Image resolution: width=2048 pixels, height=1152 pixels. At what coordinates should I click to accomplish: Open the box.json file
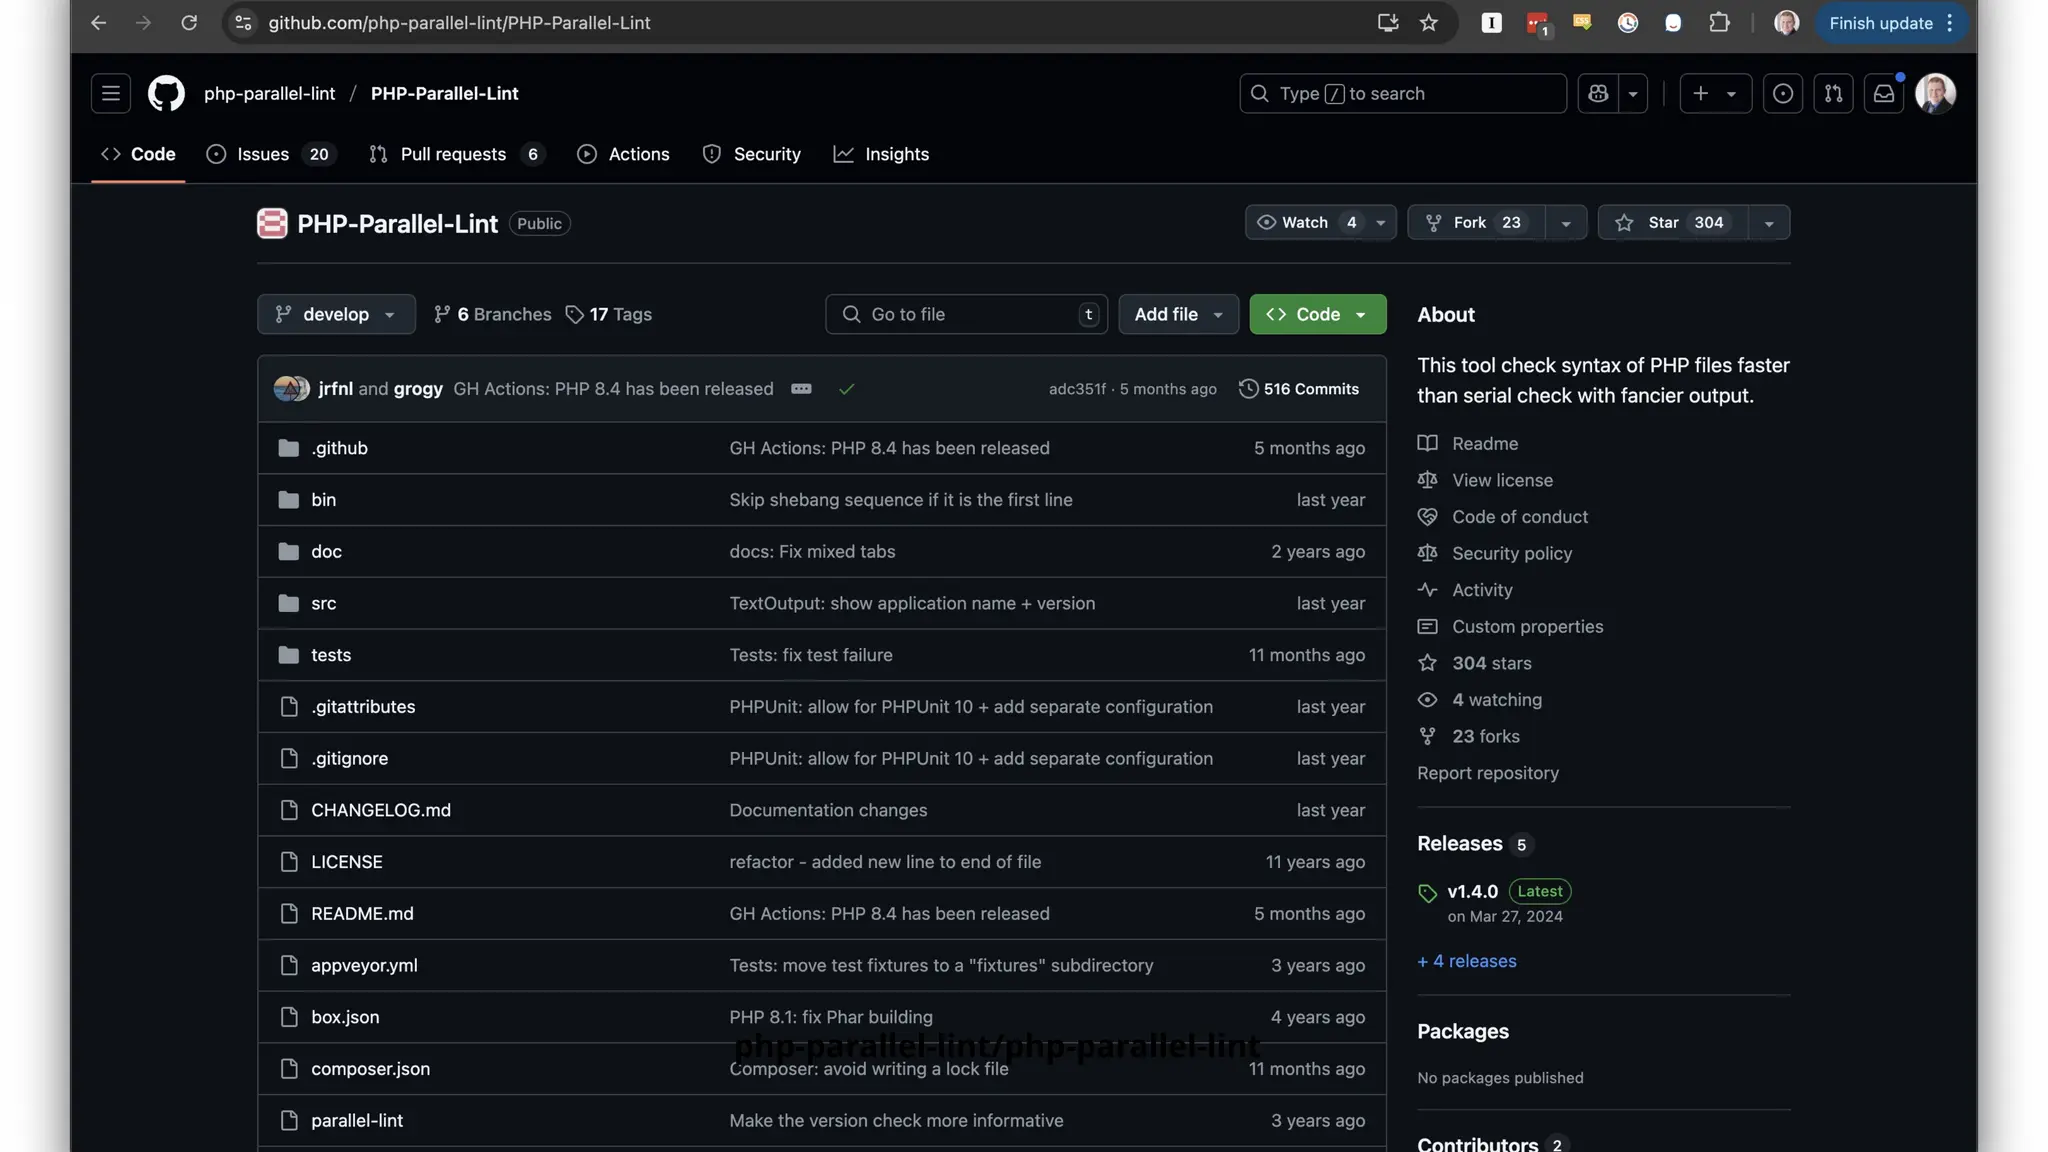click(345, 1017)
